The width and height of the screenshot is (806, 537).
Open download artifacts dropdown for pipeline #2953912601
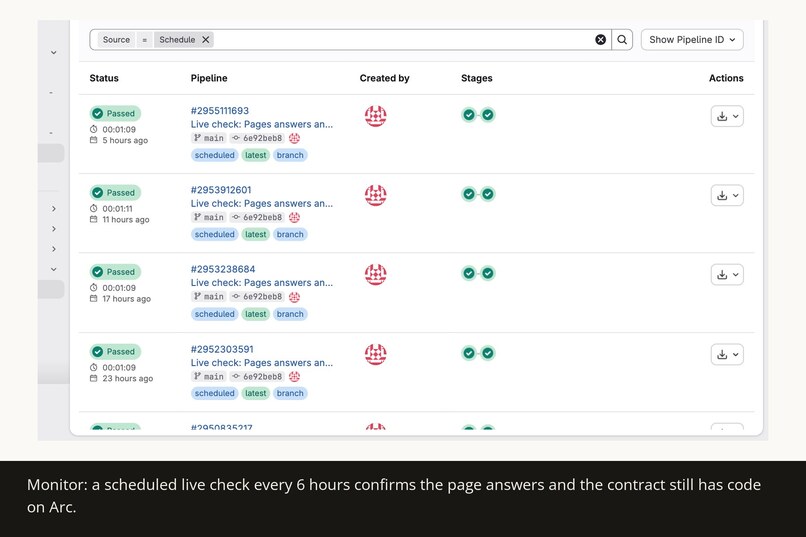click(727, 195)
